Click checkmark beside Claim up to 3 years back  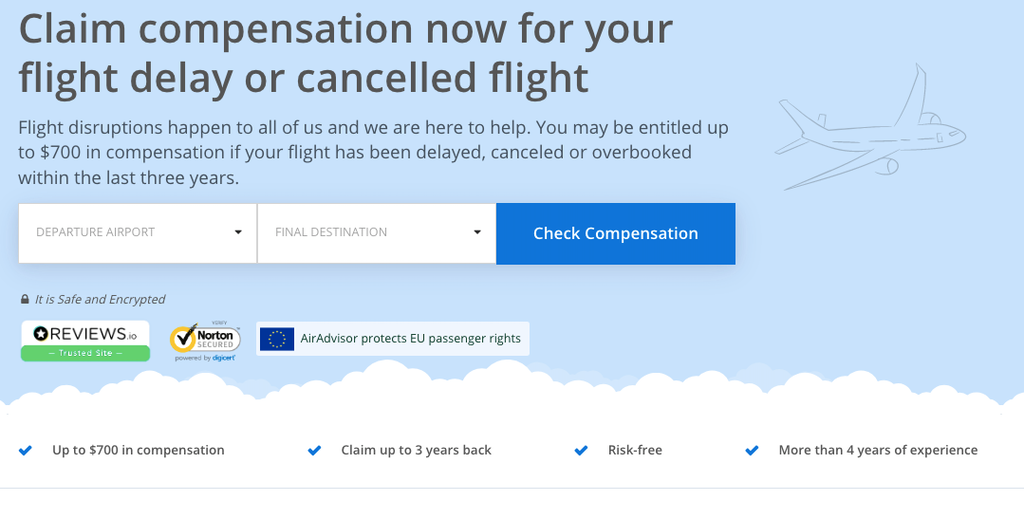pos(315,451)
